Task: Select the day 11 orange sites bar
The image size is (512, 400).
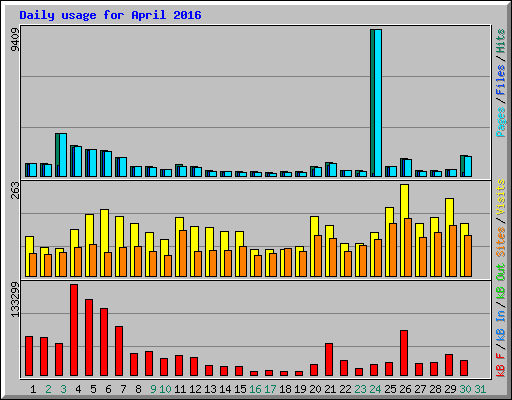Action: tap(183, 253)
